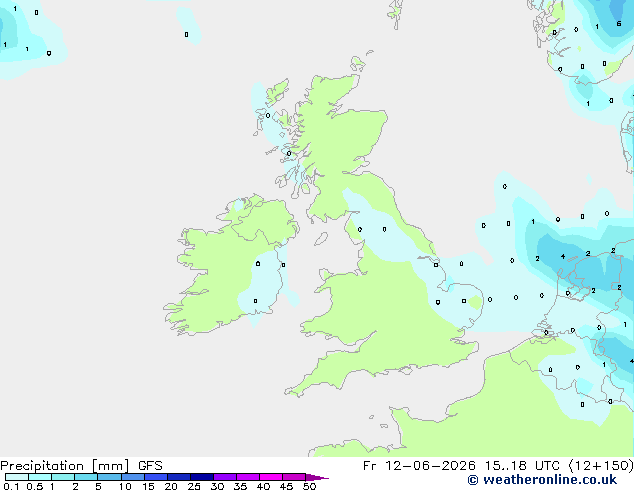634x490 pixels.
Task: Select the 35–40 mm legend swatch
Action: pos(248,477)
